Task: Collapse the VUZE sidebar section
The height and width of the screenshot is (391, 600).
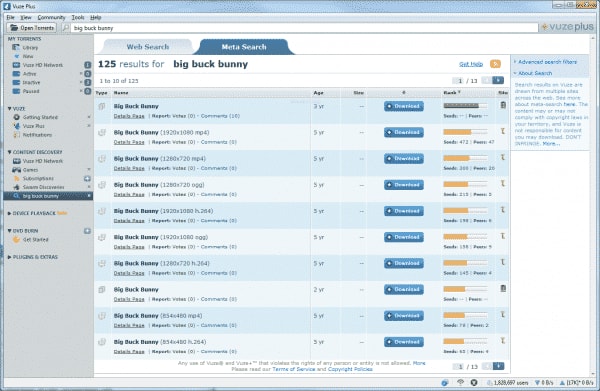Action: [10, 109]
